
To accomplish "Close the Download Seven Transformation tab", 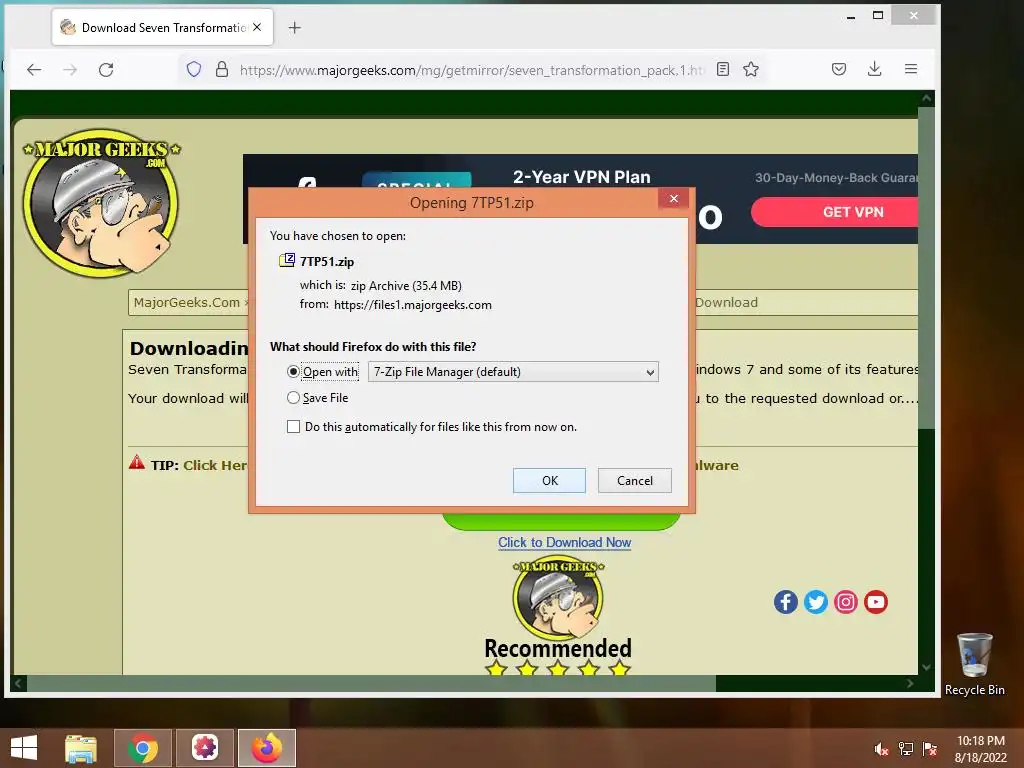I will pos(257,27).
